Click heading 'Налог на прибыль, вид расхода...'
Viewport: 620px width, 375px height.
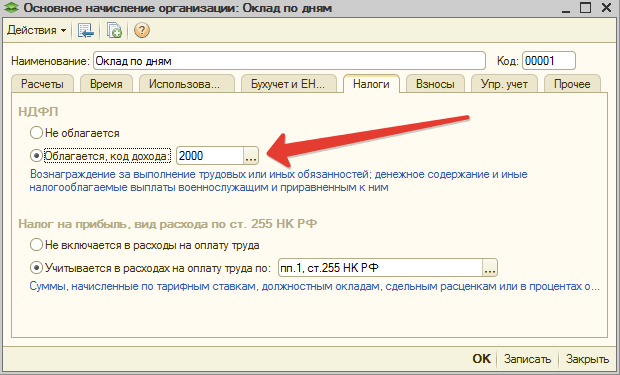tap(168, 224)
